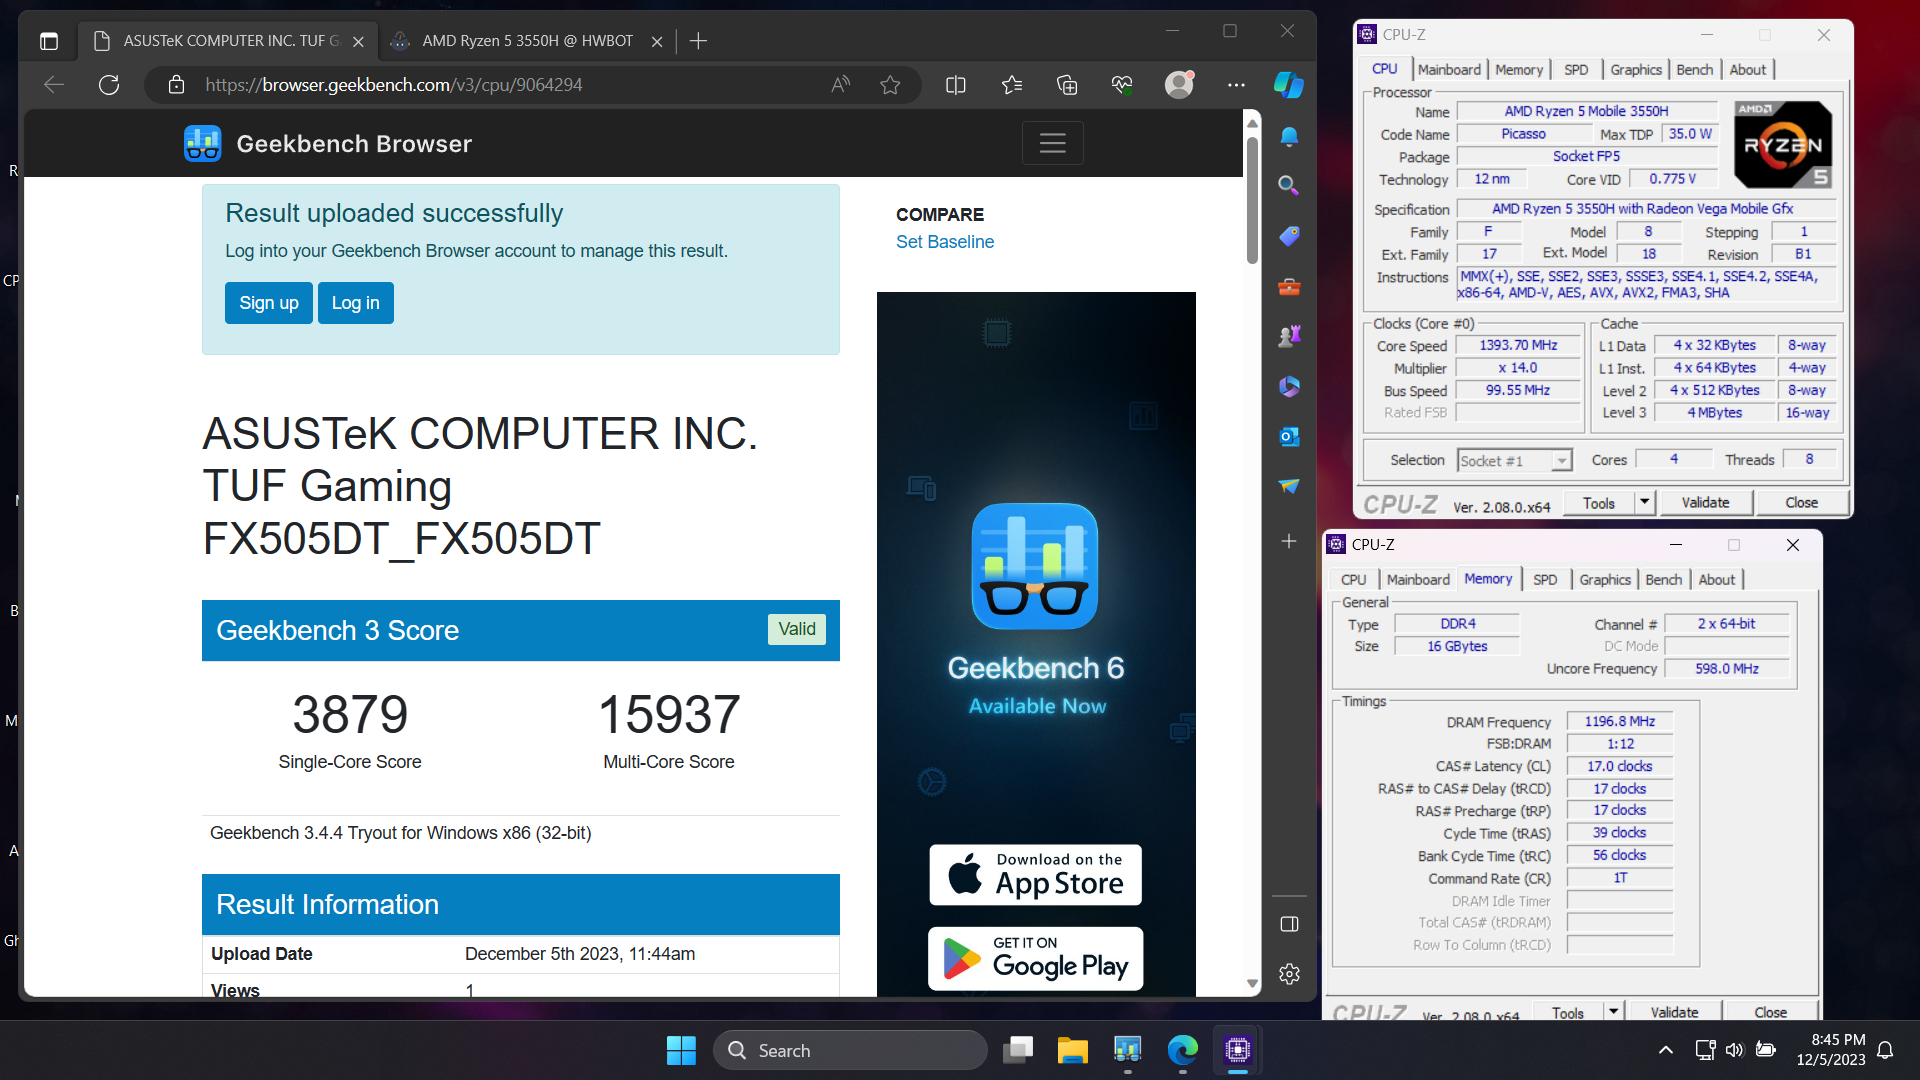Image resolution: width=1920 pixels, height=1080 pixels.
Task: Click the Download on the App Store badge
Action: tap(1035, 875)
